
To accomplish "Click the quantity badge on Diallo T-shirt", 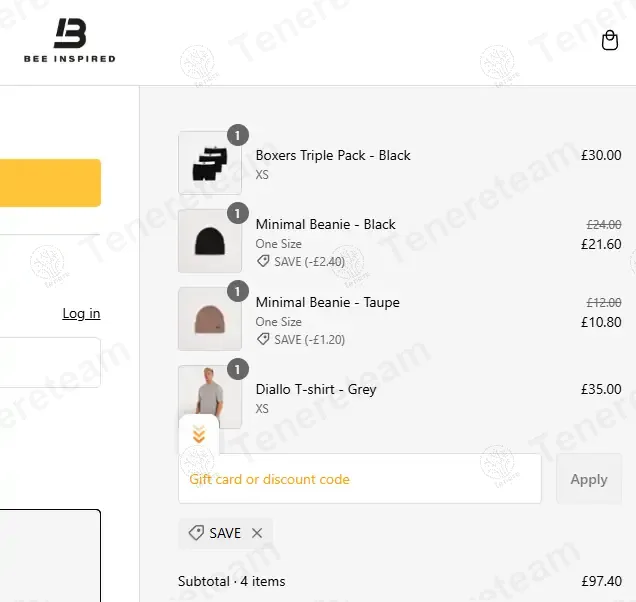I will [x=238, y=369].
